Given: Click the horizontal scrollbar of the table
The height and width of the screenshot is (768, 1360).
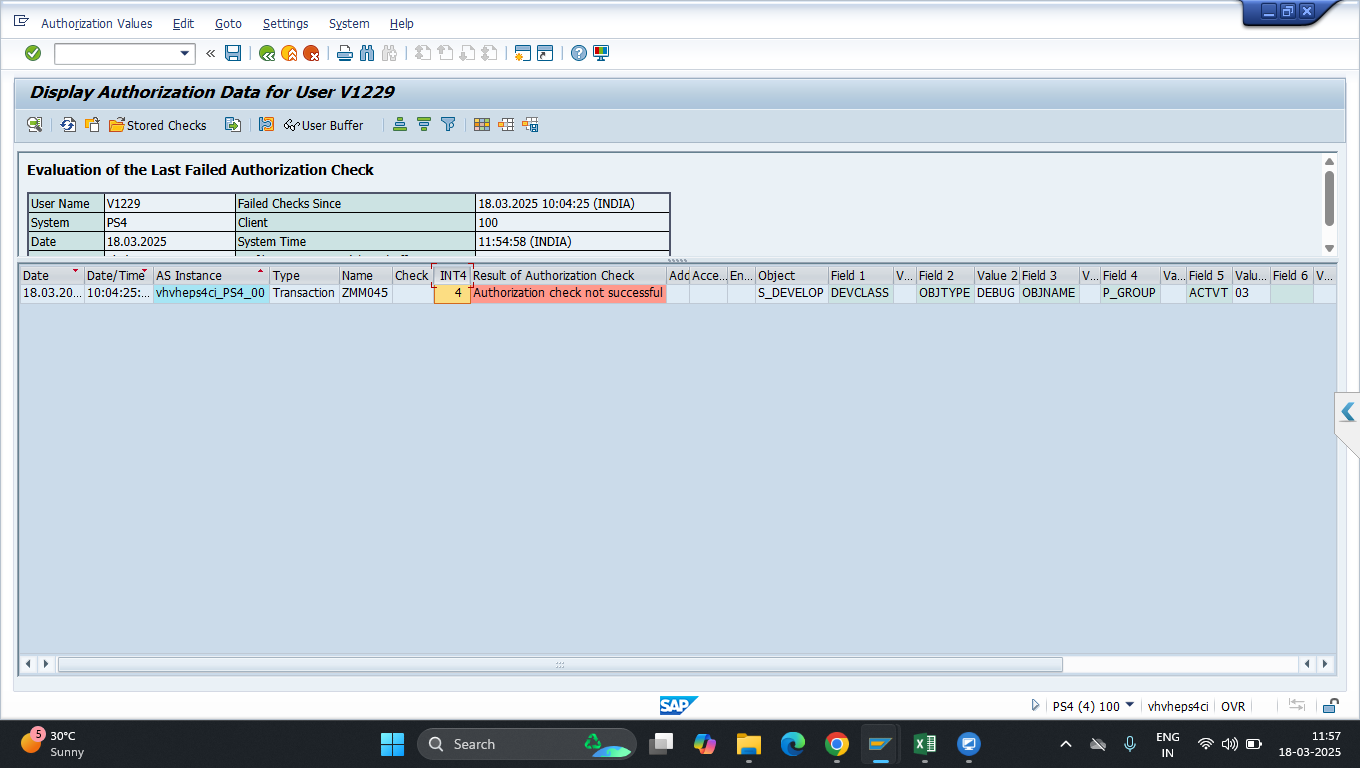Looking at the screenshot, I should [x=560, y=664].
